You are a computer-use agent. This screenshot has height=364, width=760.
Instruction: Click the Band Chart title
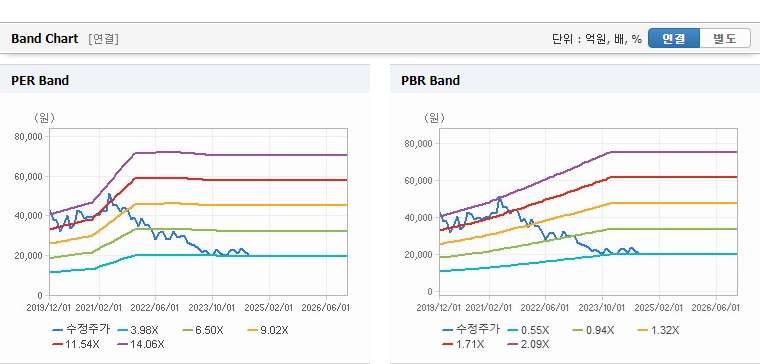point(45,39)
